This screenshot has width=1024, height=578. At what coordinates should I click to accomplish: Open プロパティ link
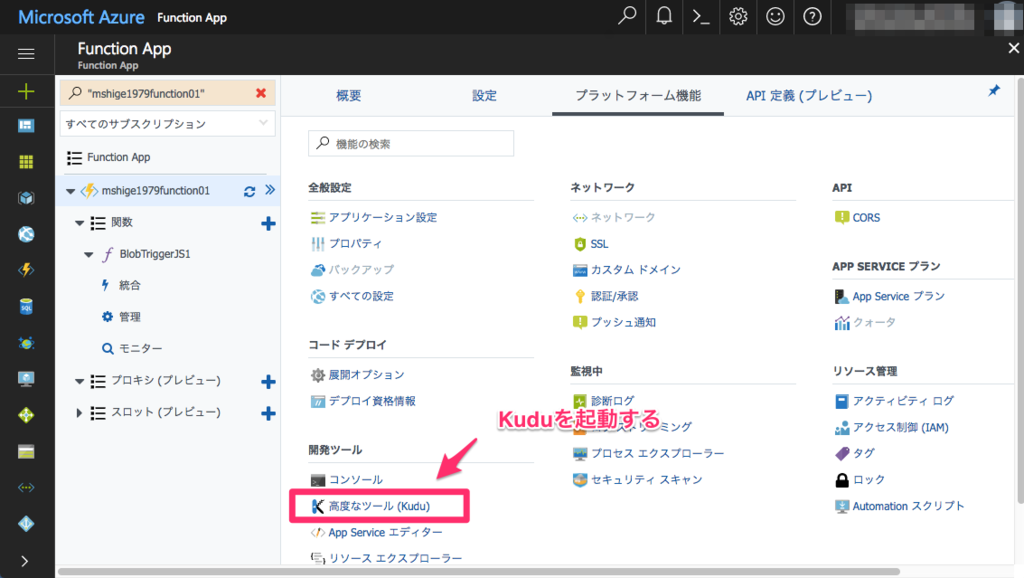(355, 244)
